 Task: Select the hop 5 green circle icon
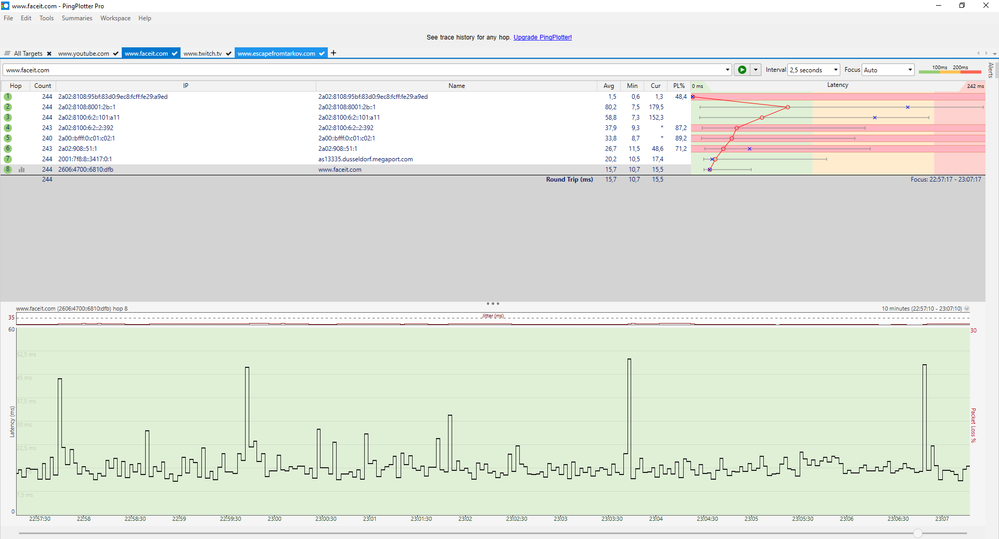click(8, 138)
